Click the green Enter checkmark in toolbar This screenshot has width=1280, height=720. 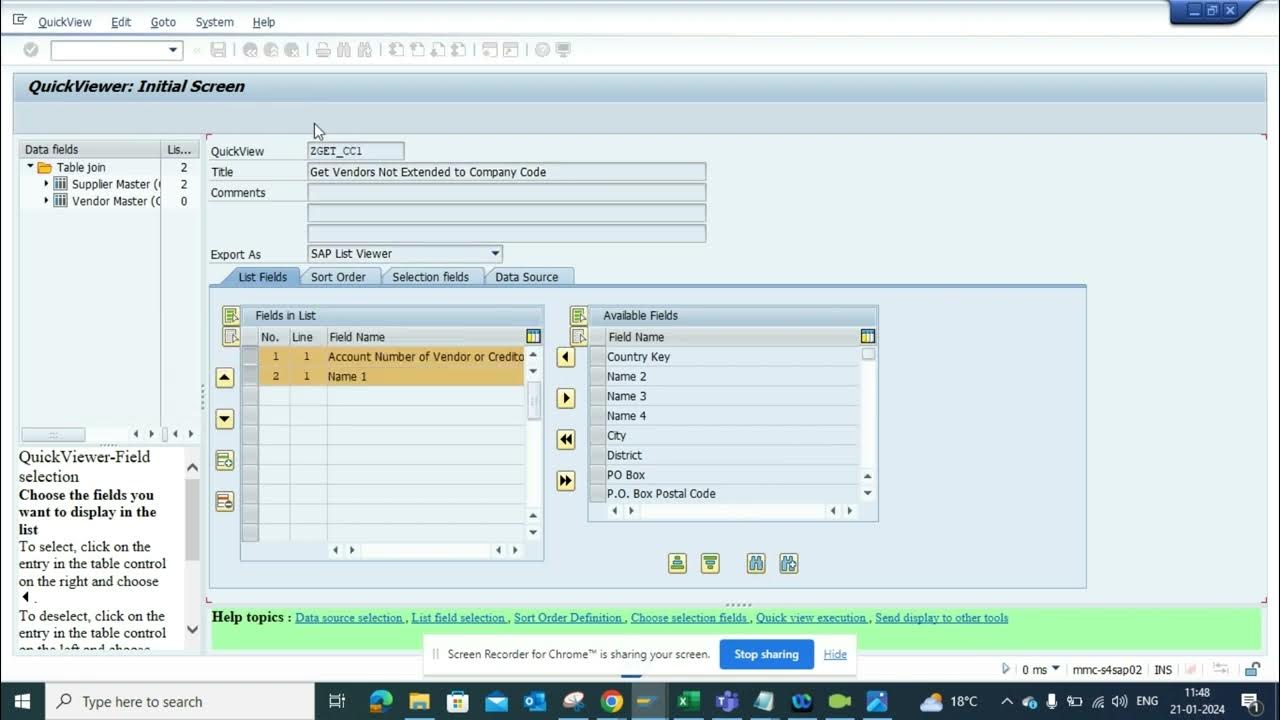point(31,49)
